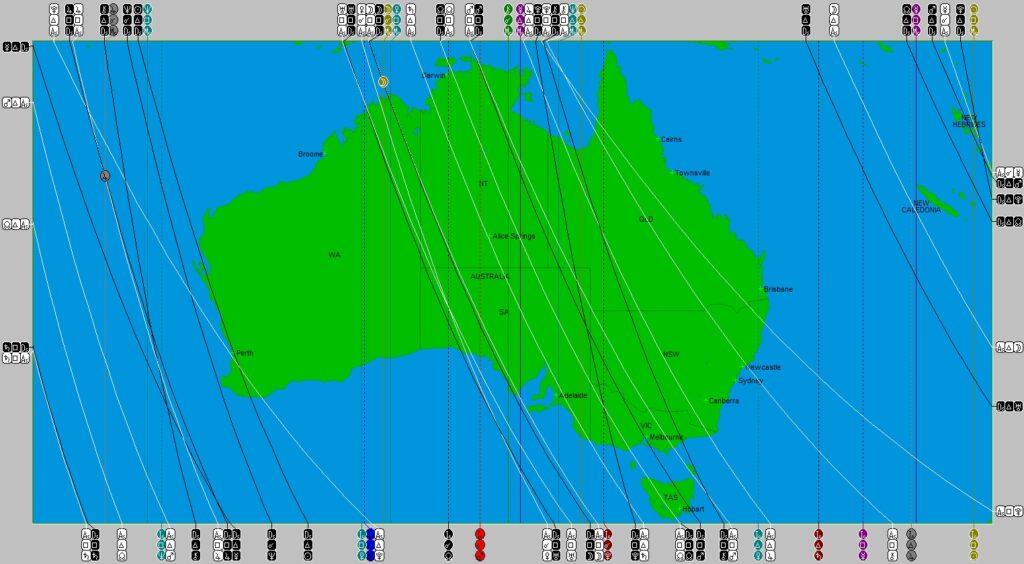Click the purple marker stack below the map
This screenshot has width=1024, height=564.
(863, 544)
